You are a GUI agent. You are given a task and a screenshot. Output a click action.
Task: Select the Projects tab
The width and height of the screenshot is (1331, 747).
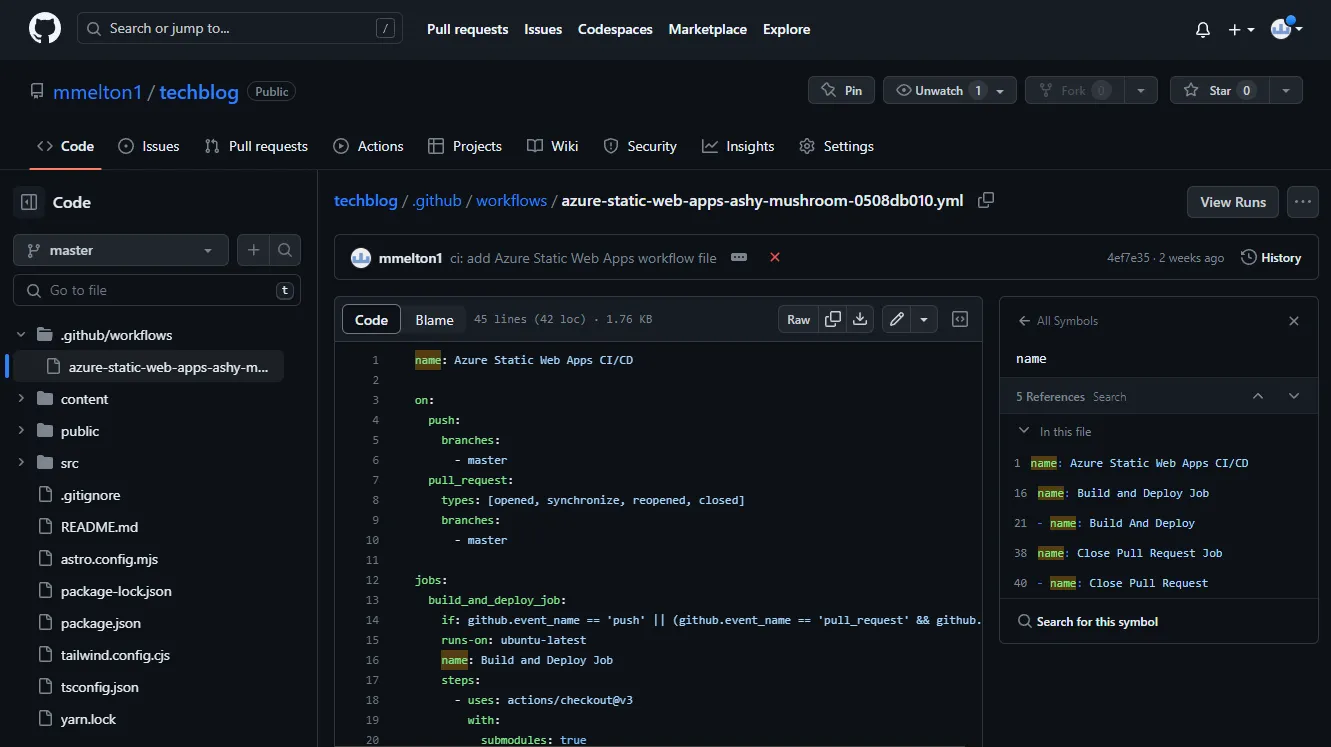[465, 146]
